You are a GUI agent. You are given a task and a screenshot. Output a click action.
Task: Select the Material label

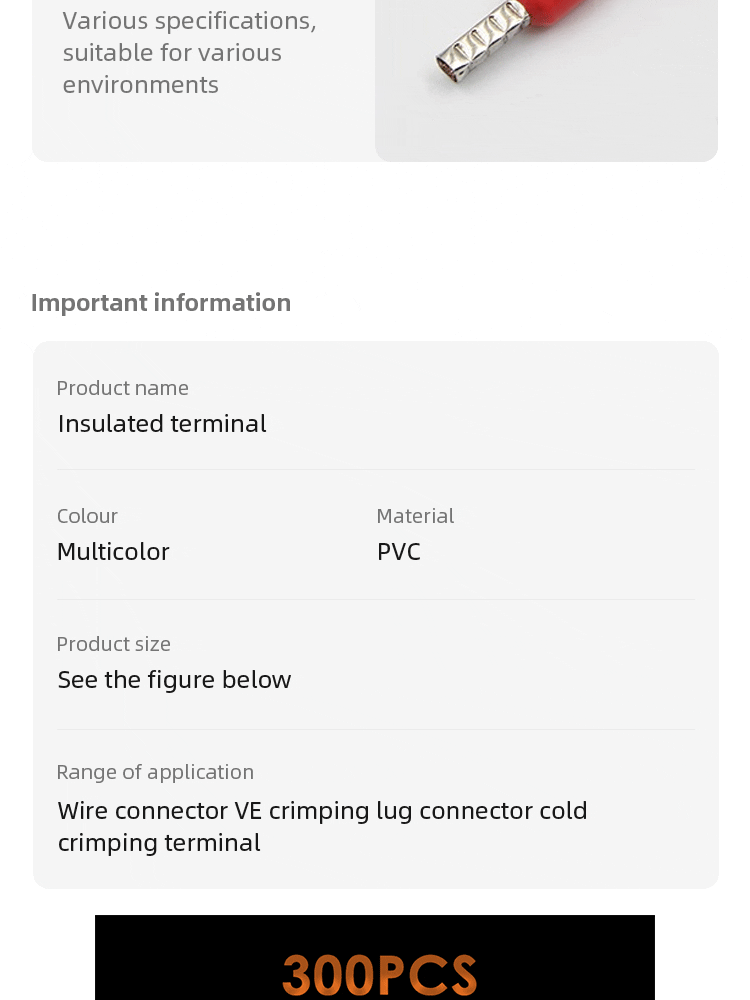pyautogui.click(x=415, y=516)
